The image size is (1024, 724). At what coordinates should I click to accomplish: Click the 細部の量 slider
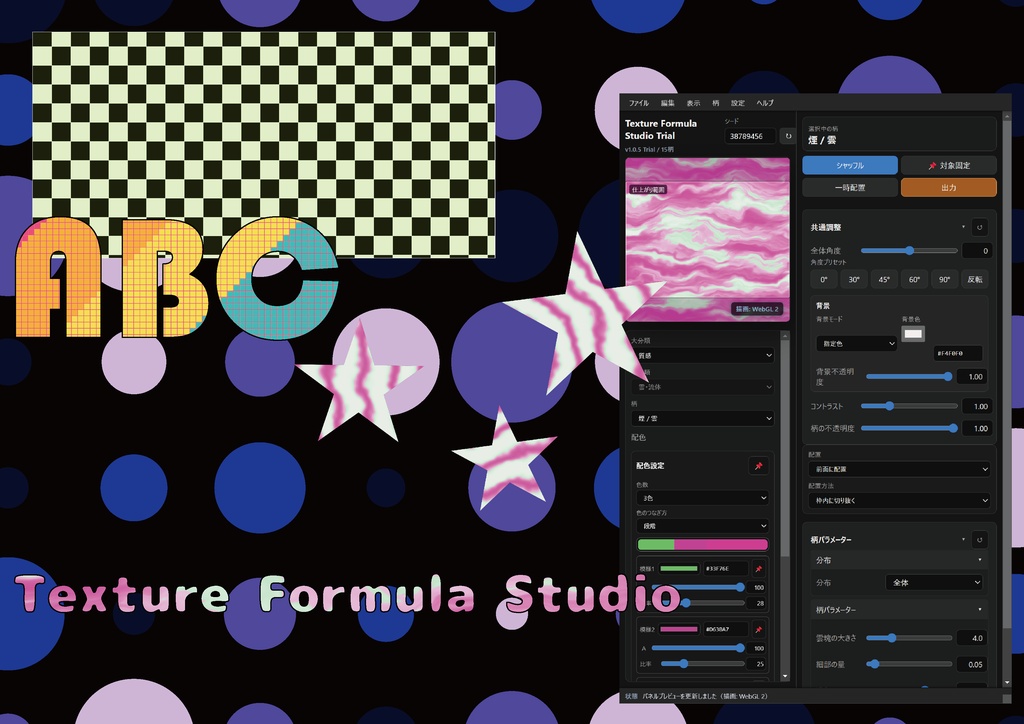[x=909, y=664]
